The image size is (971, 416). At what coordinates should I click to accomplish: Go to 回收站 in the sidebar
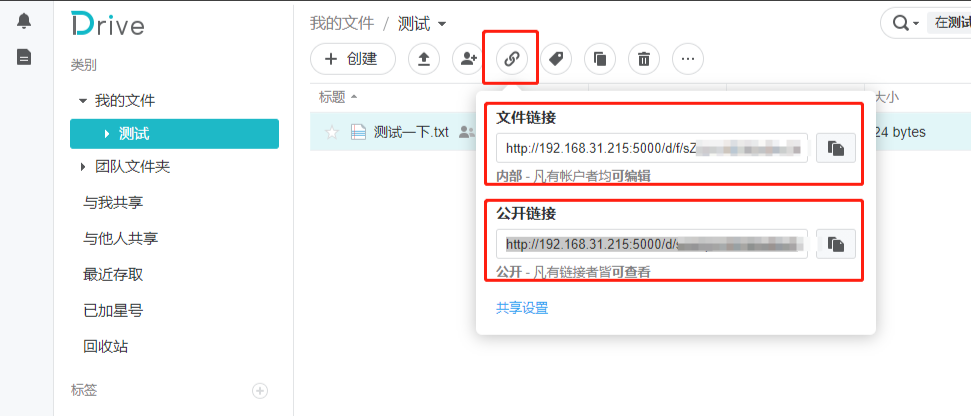[x=105, y=347]
